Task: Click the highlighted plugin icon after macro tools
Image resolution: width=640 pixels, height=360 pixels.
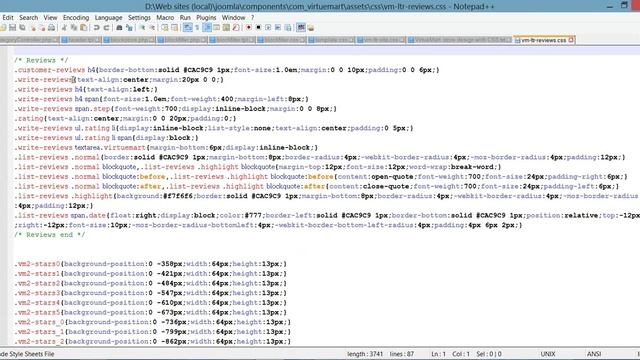Action: pyautogui.click(x=301, y=27)
